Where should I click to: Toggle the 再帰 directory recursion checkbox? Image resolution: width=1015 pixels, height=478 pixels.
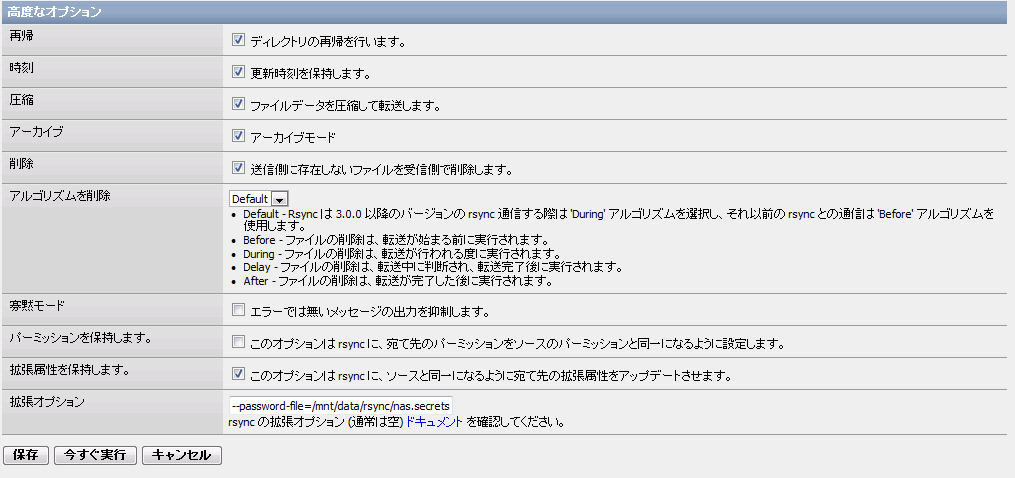coord(238,41)
